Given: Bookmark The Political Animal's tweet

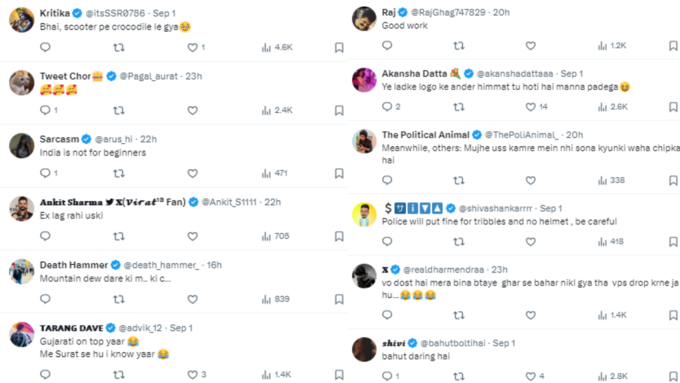Looking at the screenshot, I should click(x=673, y=180).
